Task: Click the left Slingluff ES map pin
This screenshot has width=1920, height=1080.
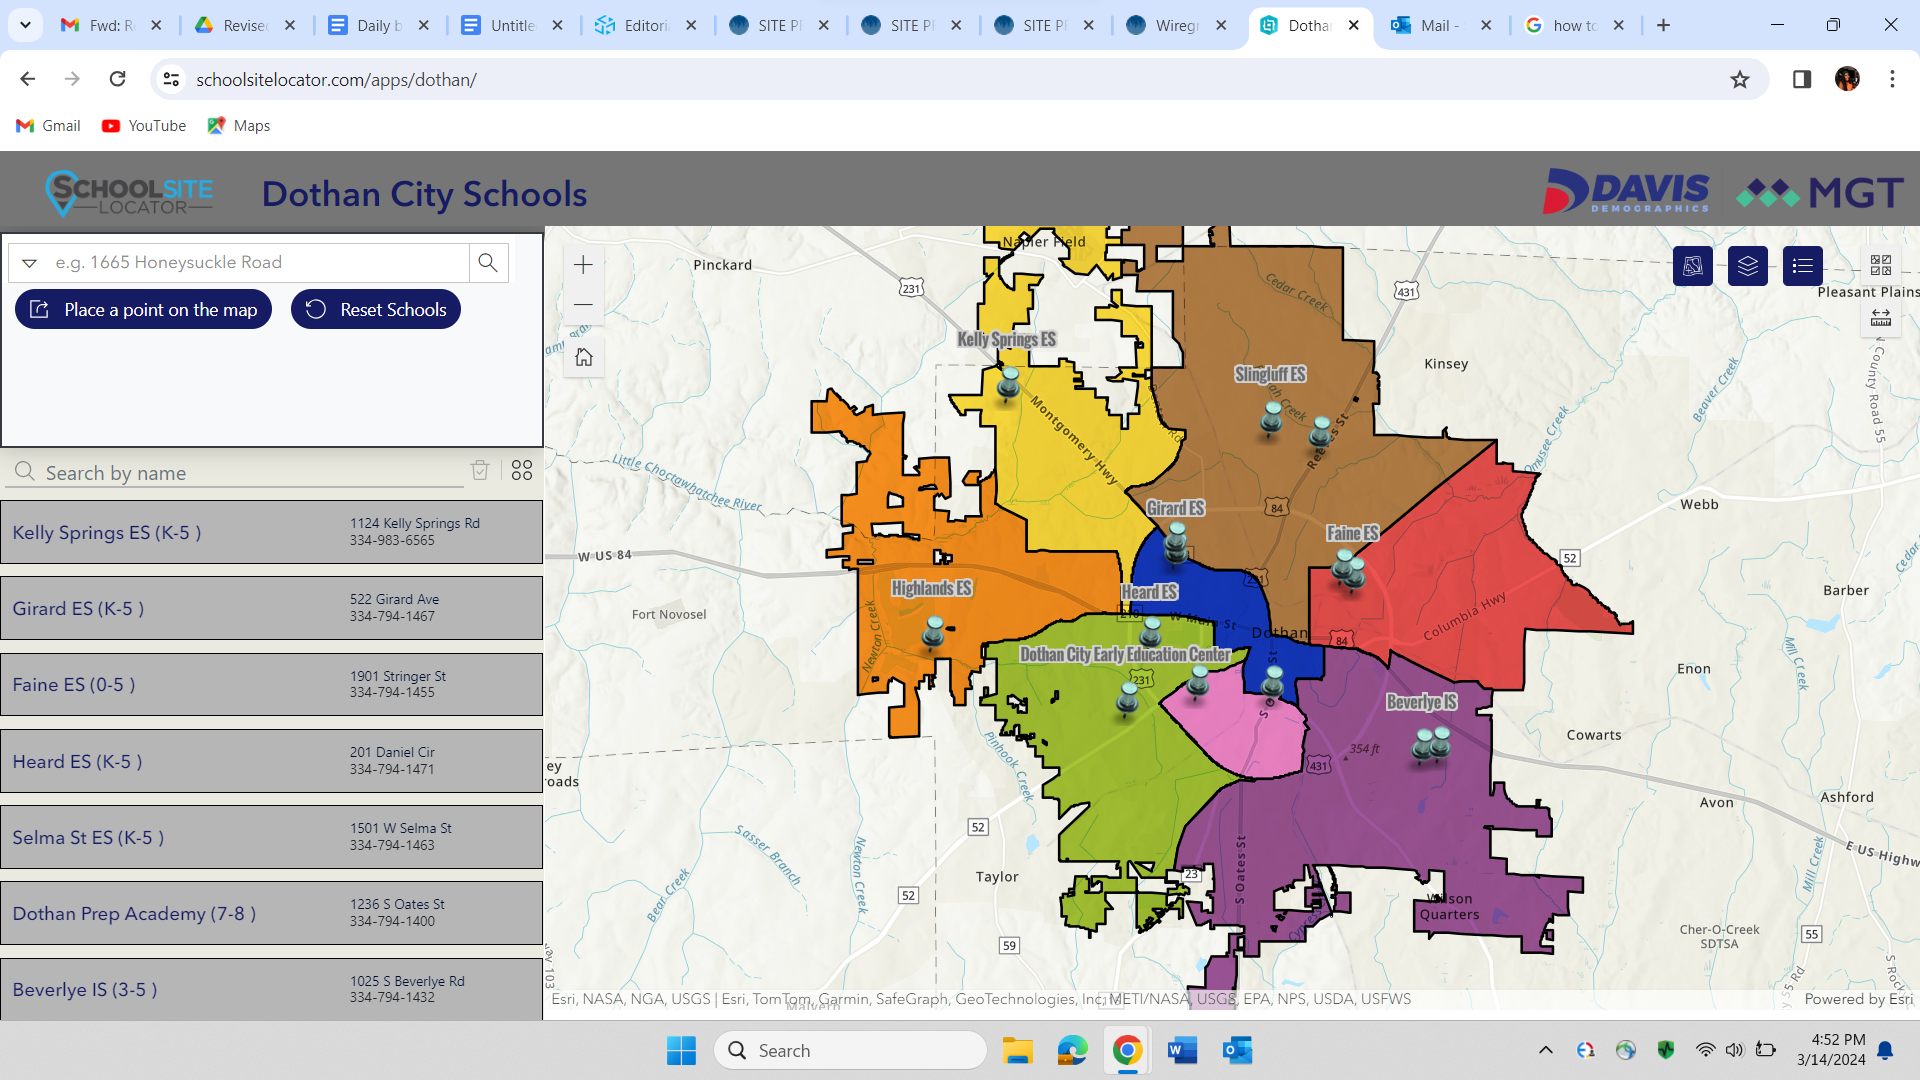Action: [1272, 418]
